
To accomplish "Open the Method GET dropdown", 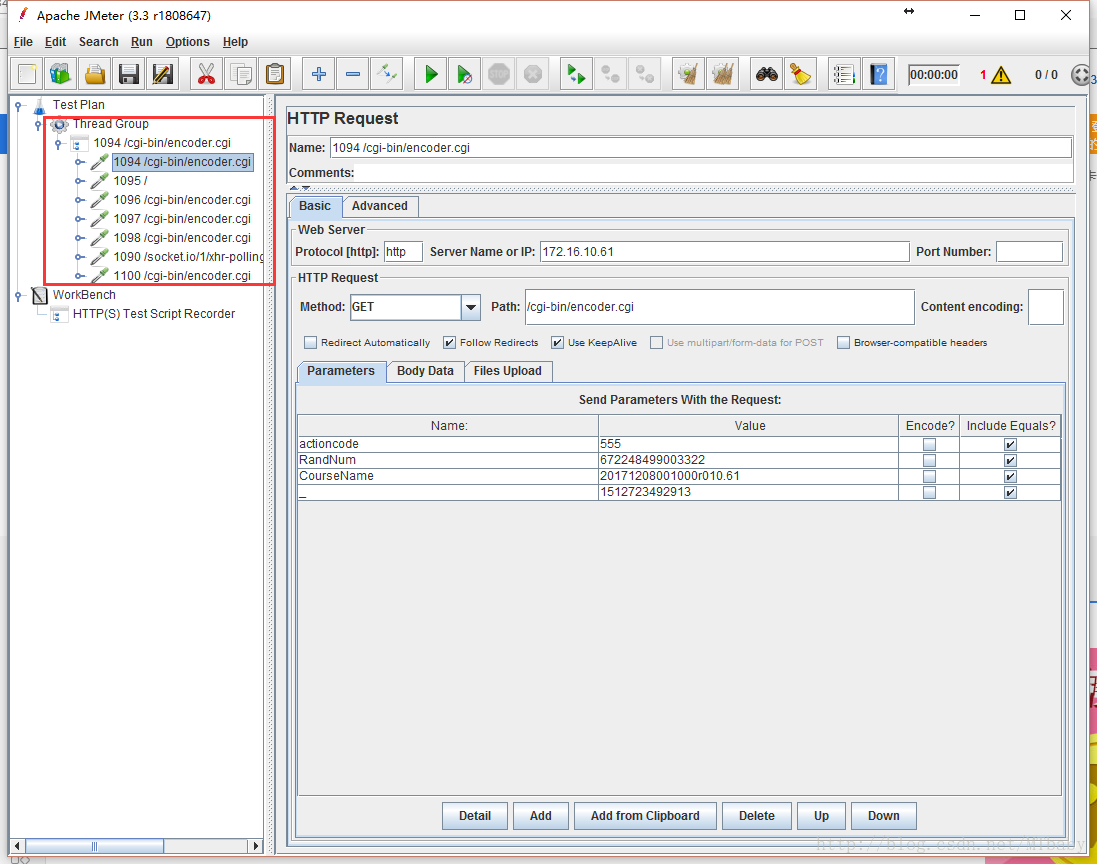I will (x=471, y=307).
